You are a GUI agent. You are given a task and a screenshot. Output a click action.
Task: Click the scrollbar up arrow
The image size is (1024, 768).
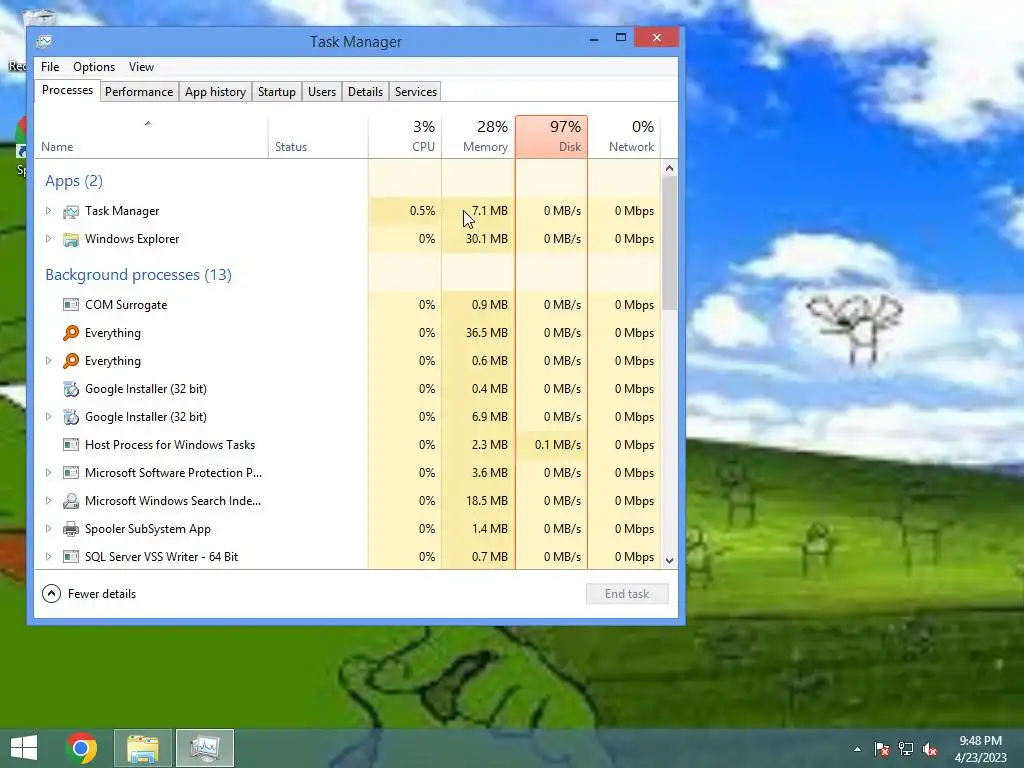point(669,168)
